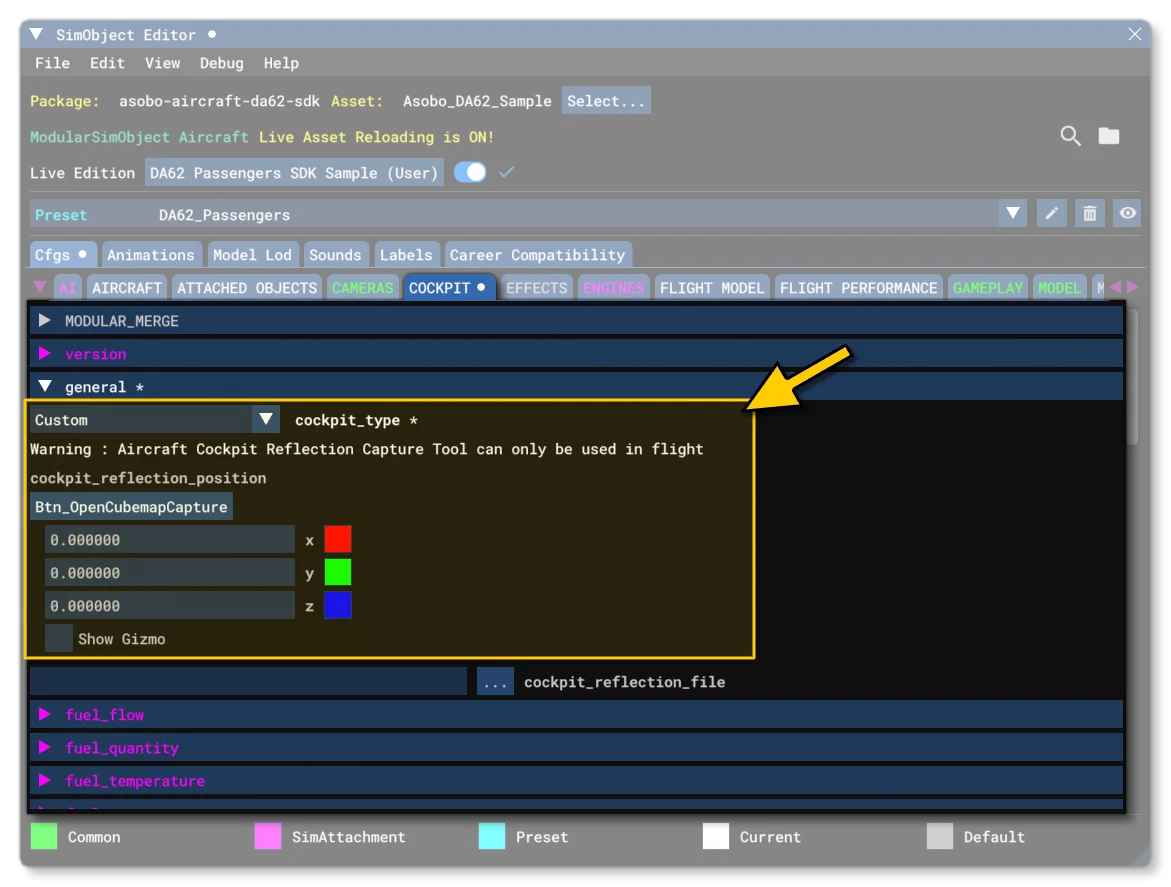Click the vertical scrollbar of the cfg panel
Viewport: 1171px width, 887px height.
1132,377
